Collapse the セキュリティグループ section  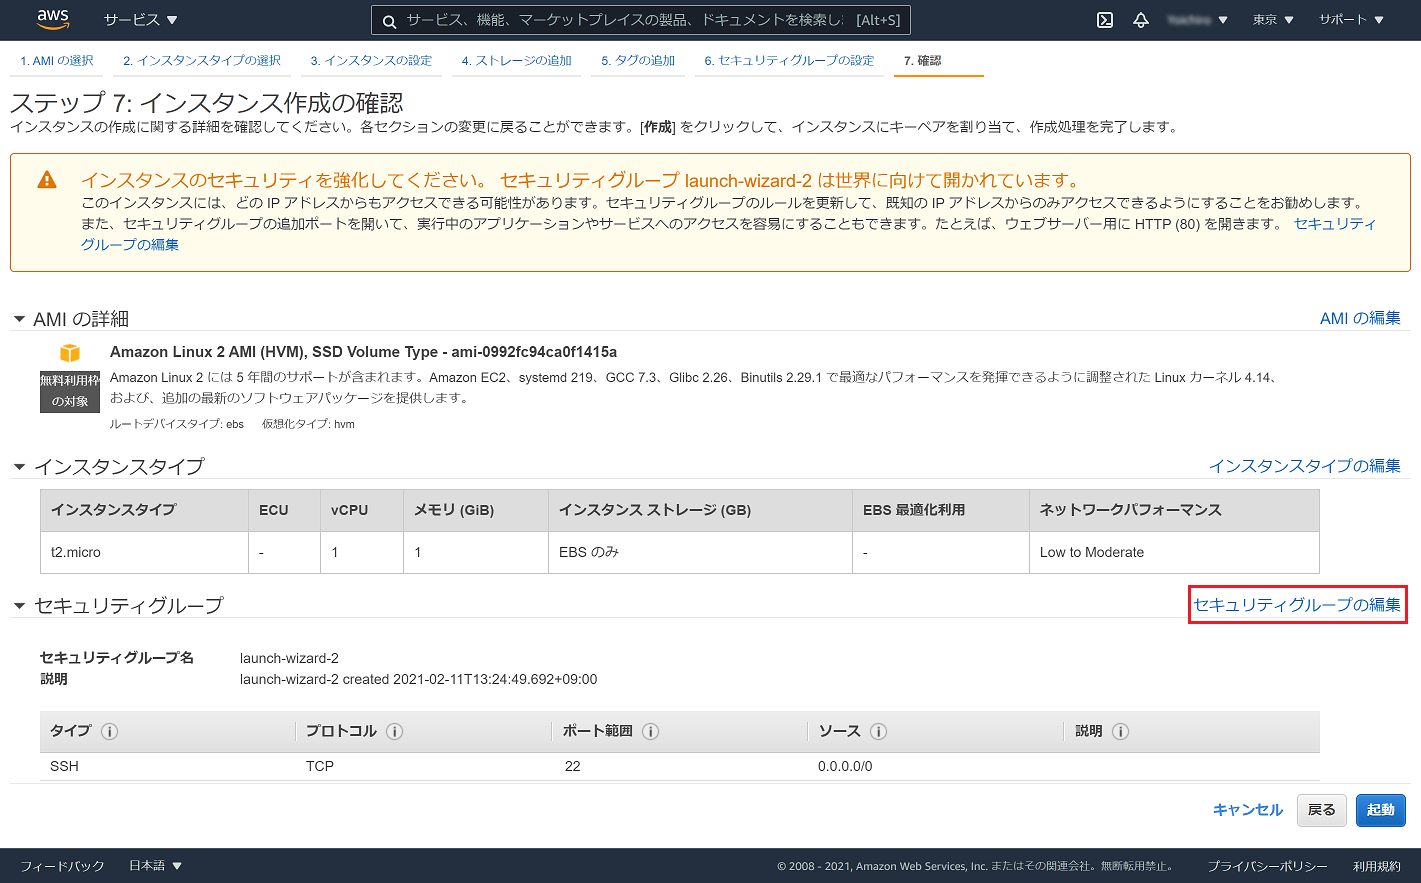pos(18,604)
